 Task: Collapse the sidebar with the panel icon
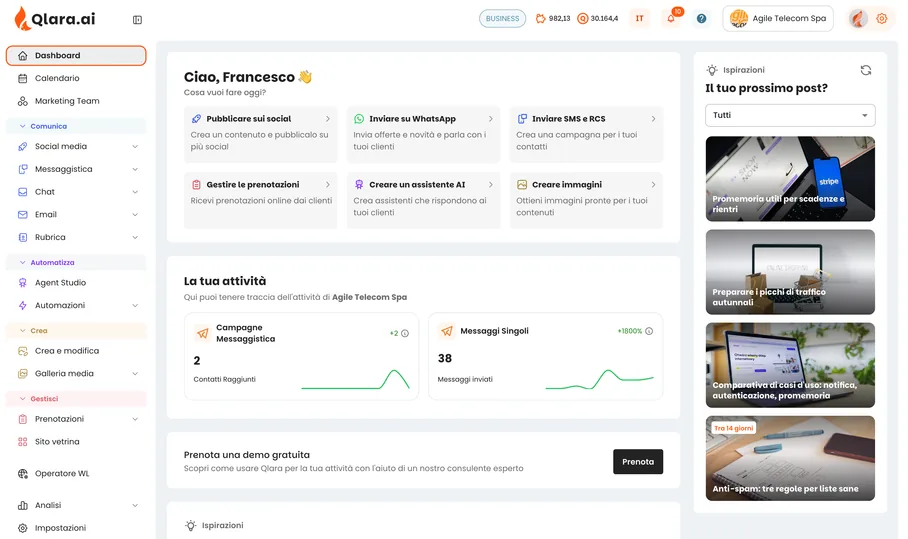coord(137,20)
